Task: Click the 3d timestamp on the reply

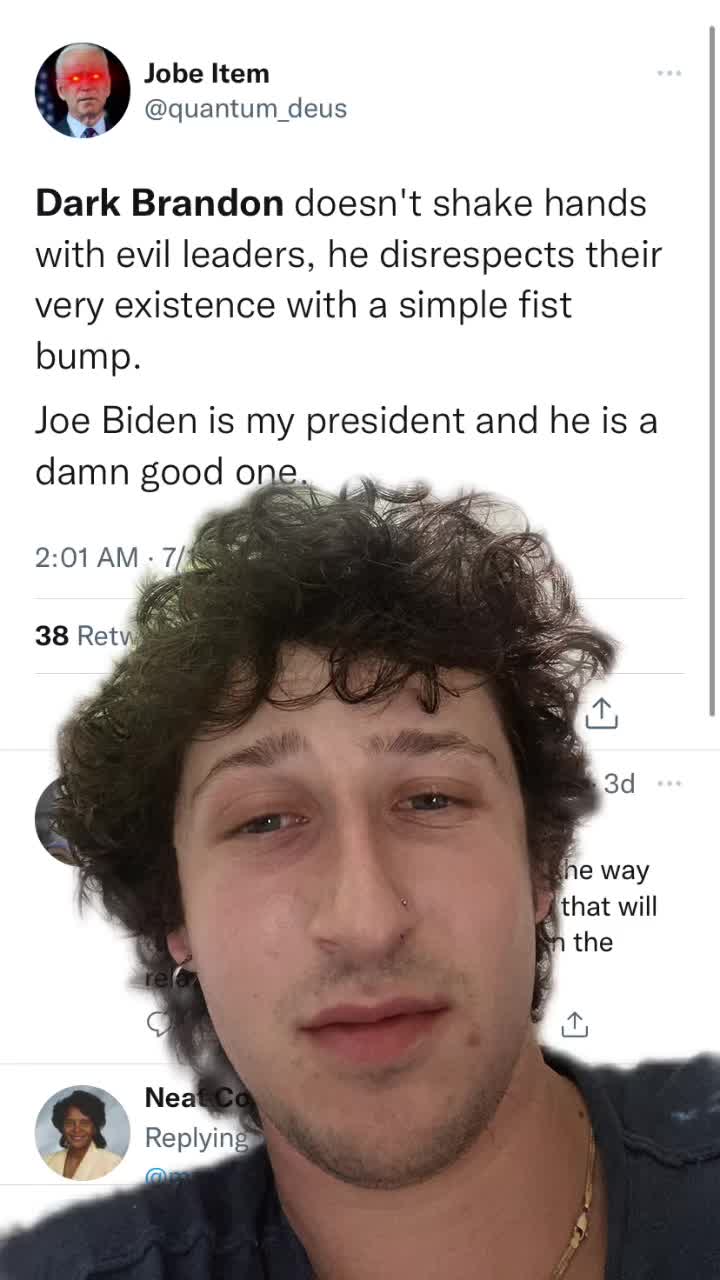Action: pyautogui.click(x=619, y=783)
